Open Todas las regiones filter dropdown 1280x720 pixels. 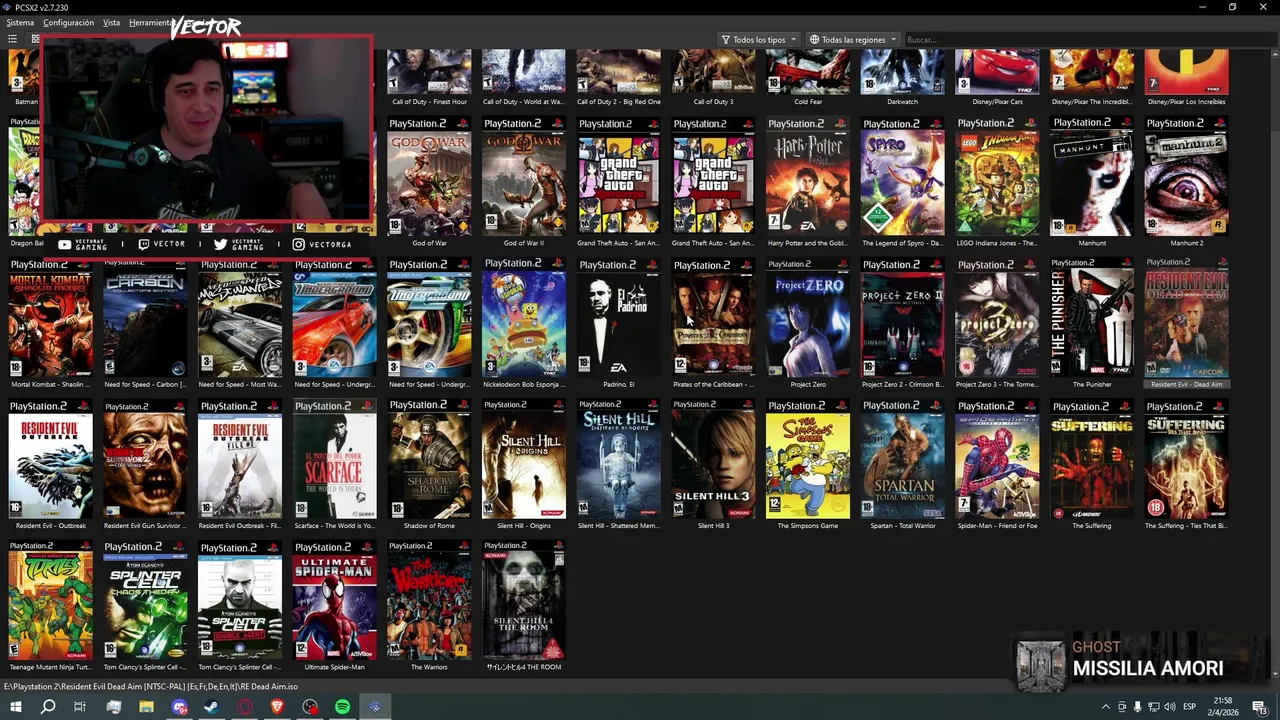coord(853,40)
